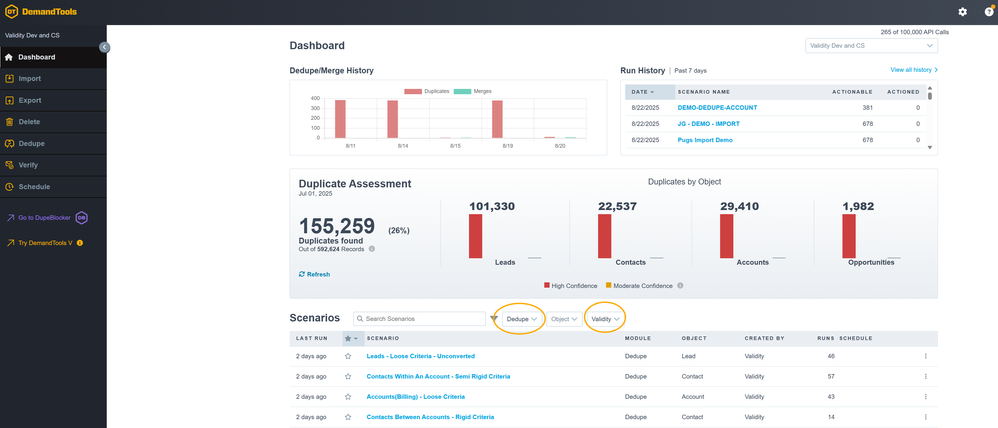Open row menu for Accounts(Billing) scenario
The width and height of the screenshot is (998, 428).
click(925, 397)
